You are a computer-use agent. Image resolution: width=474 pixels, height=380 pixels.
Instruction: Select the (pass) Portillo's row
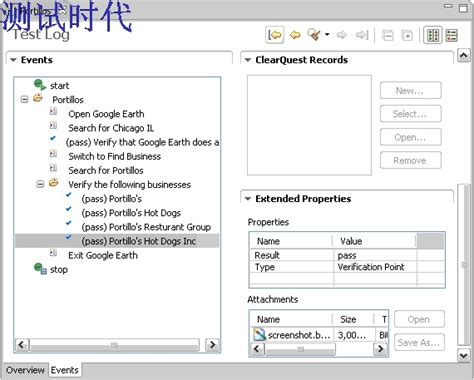[112, 199]
